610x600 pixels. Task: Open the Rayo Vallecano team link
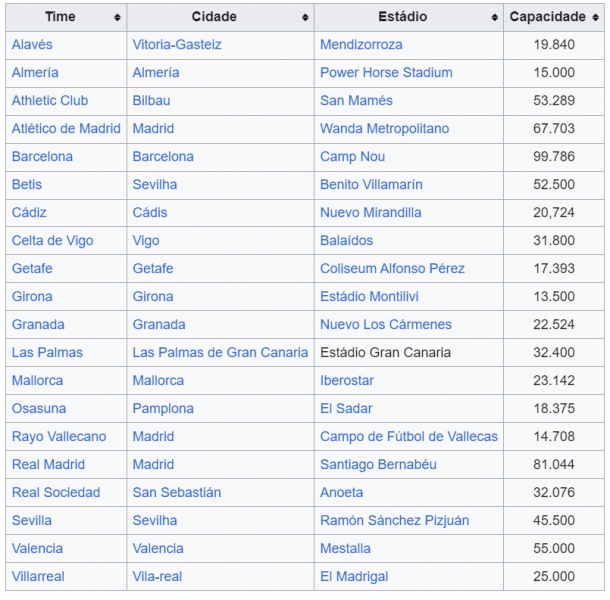tap(59, 437)
